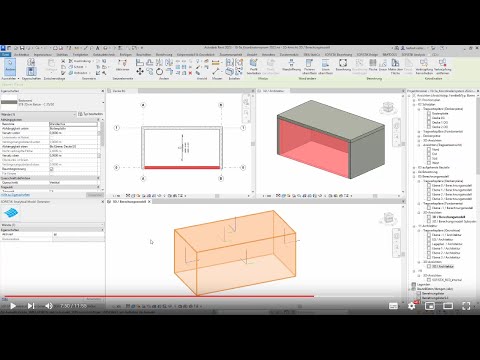Click project browser vertical scrollbar
Screen dimensions: 480x360
click(478, 137)
